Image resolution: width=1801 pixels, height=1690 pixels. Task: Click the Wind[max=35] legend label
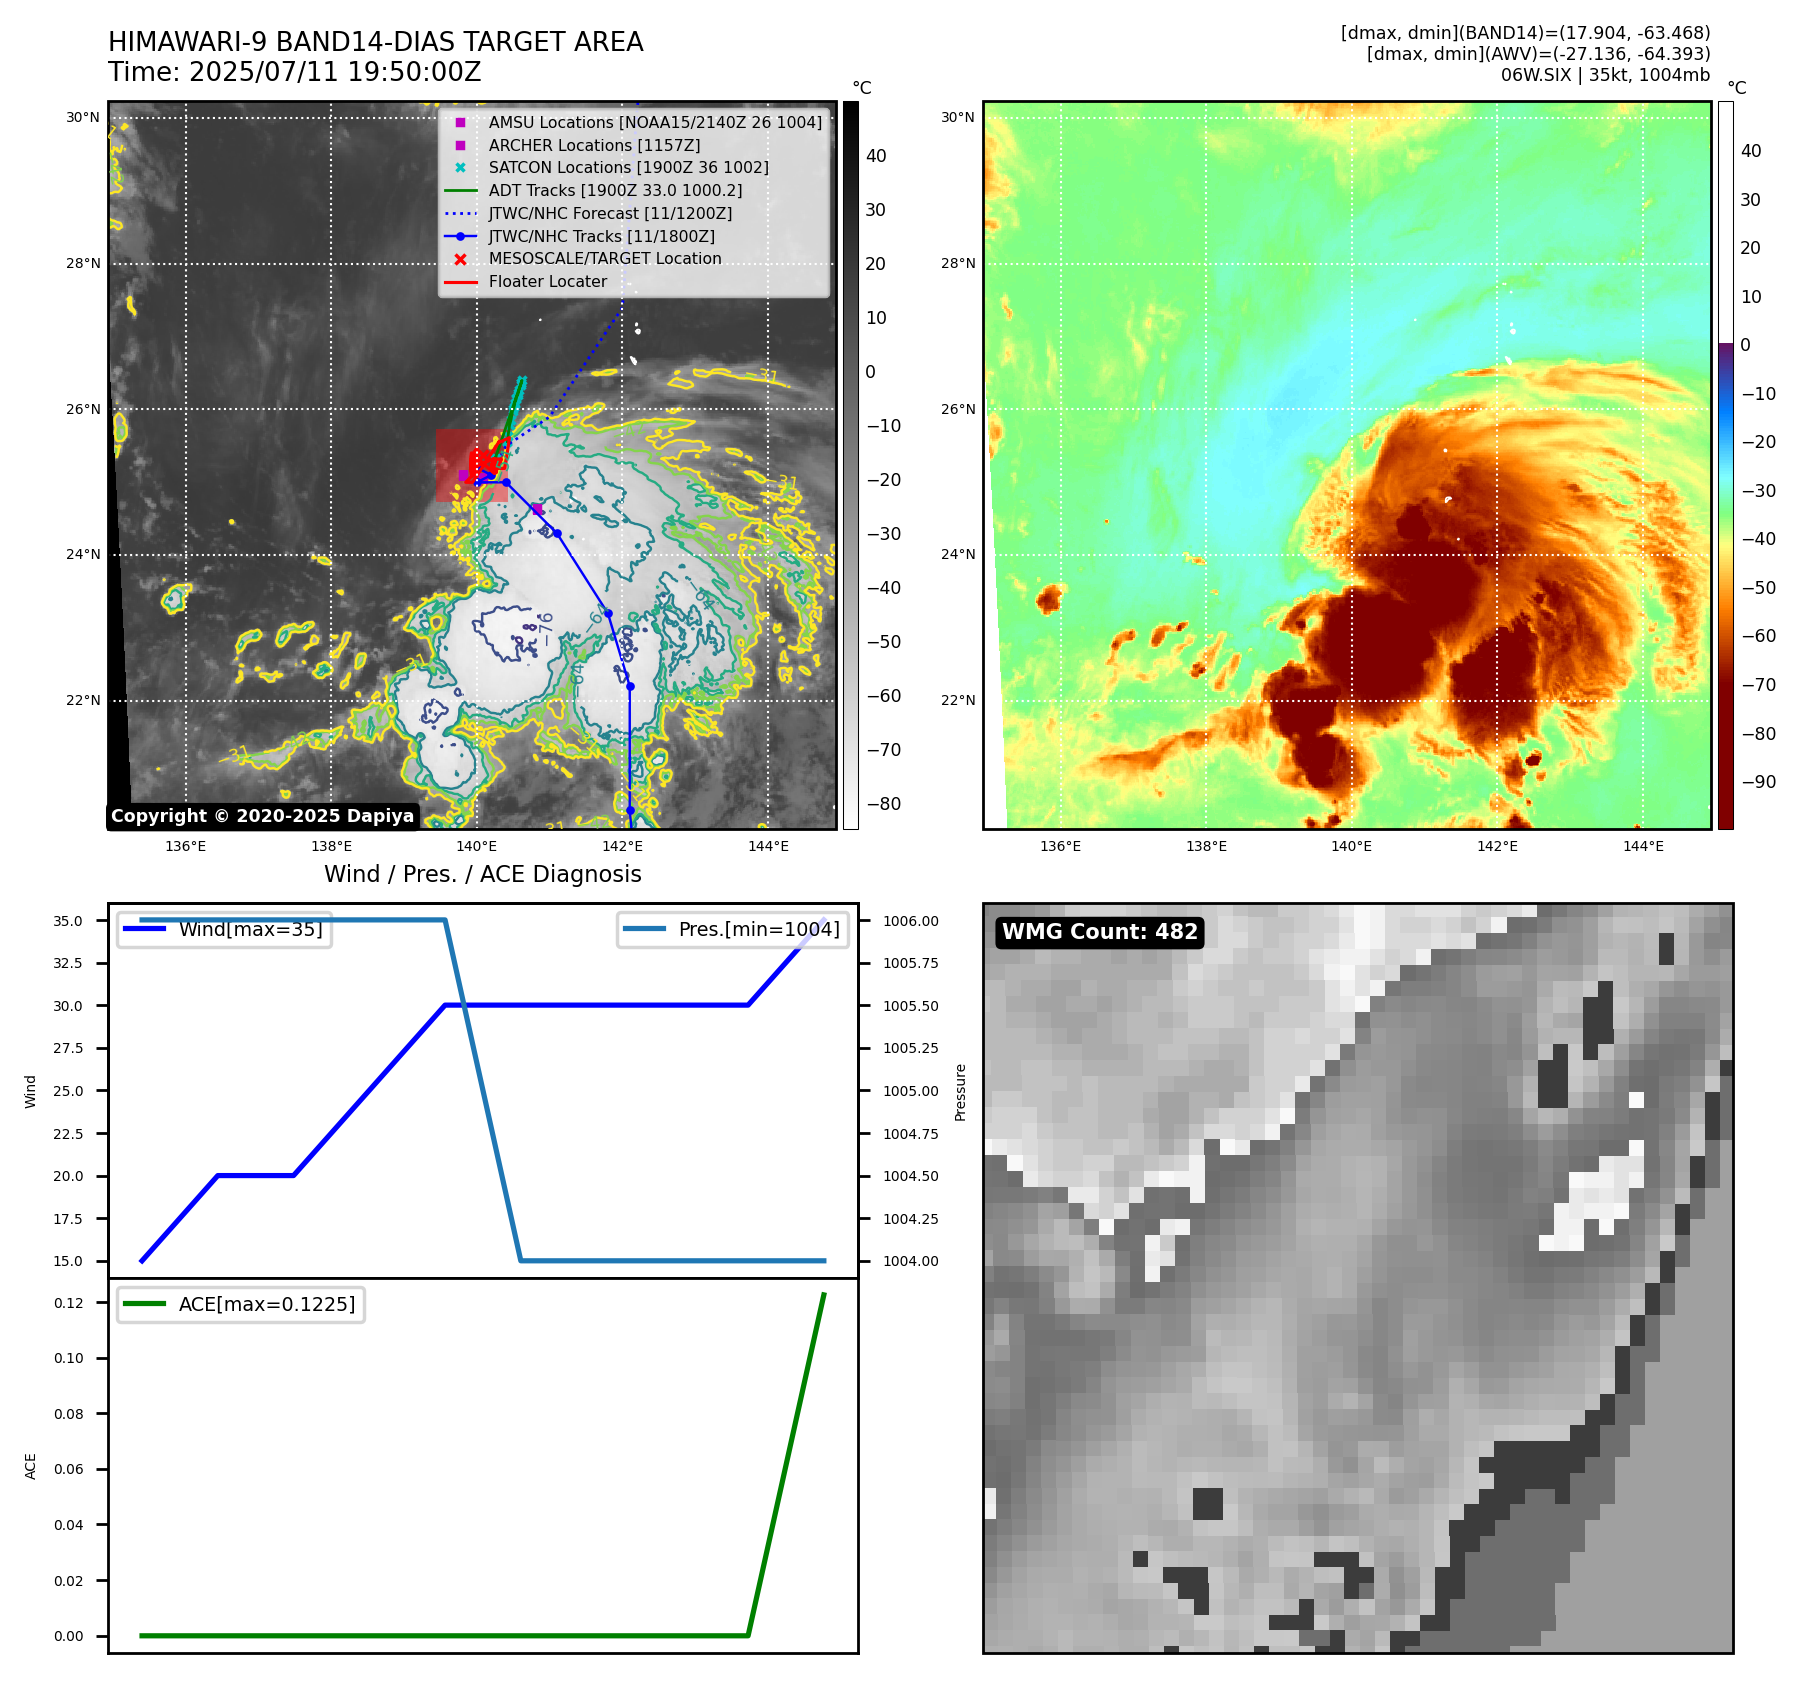point(251,929)
